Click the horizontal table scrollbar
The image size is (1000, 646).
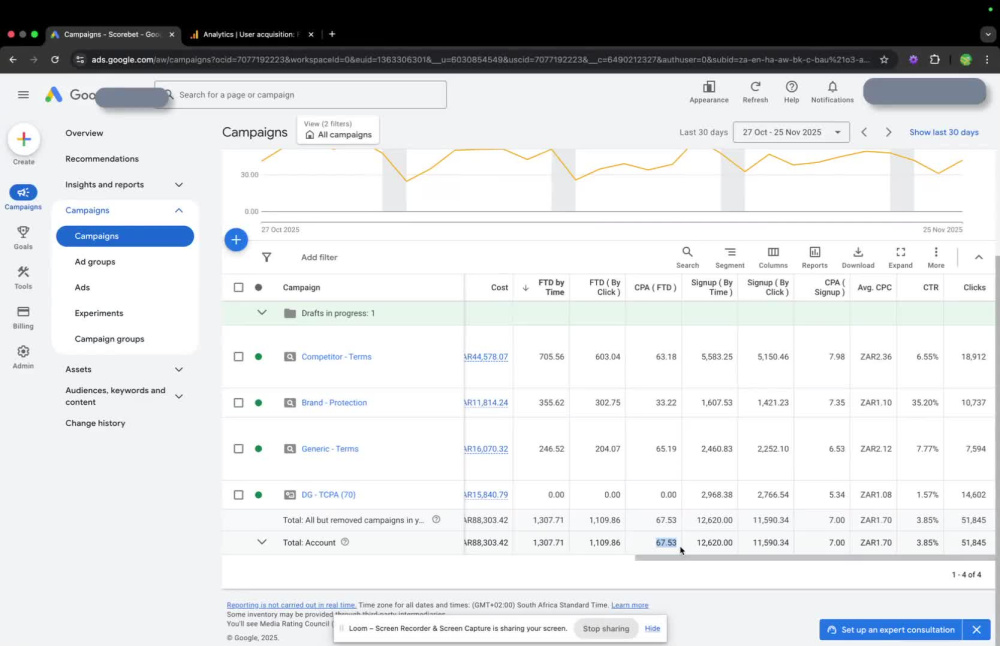(814, 558)
